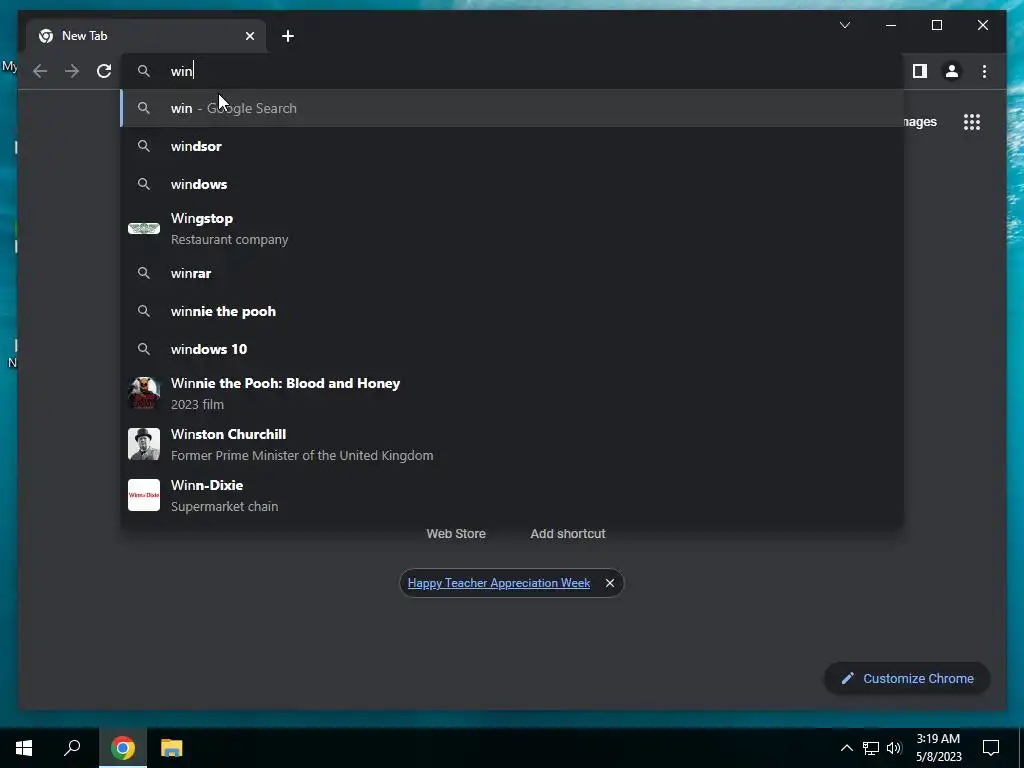Screen dimensions: 1024x768
Task: Click the magnifier icon beside windsor
Action: click(144, 146)
